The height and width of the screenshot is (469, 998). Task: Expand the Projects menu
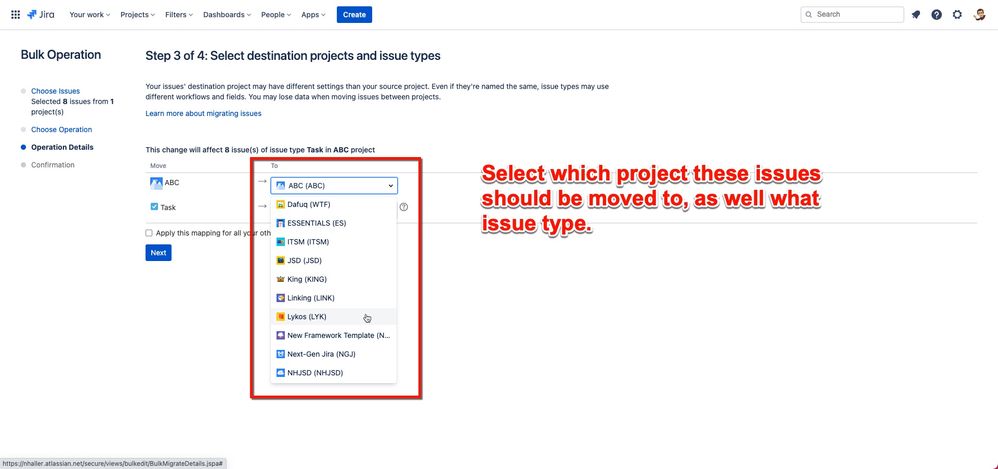pyautogui.click(x=137, y=15)
